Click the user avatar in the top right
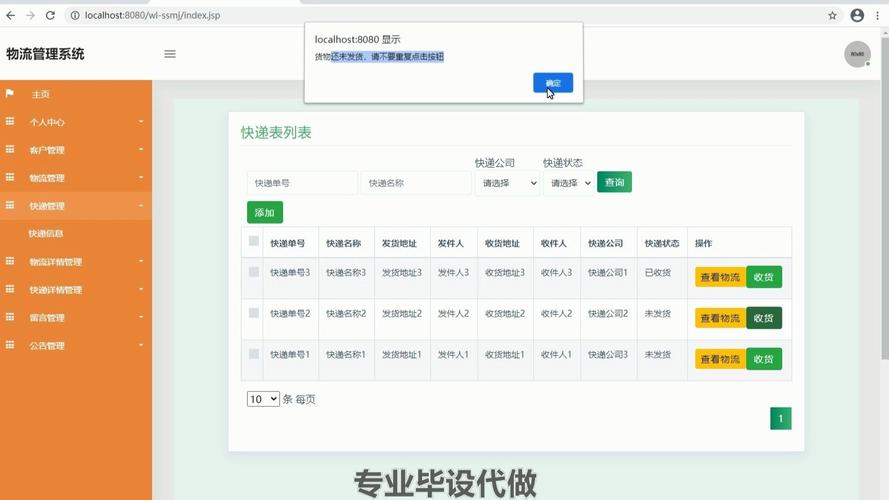889x500 pixels. (x=857, y=54)
